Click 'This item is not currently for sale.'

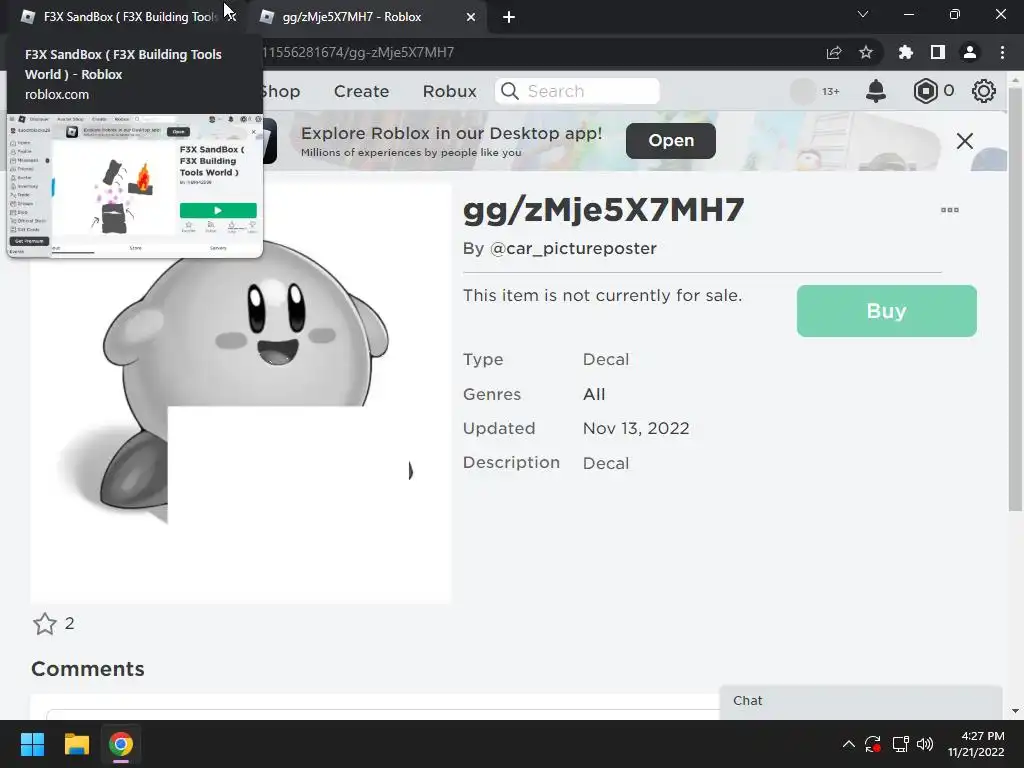(602, 295)
